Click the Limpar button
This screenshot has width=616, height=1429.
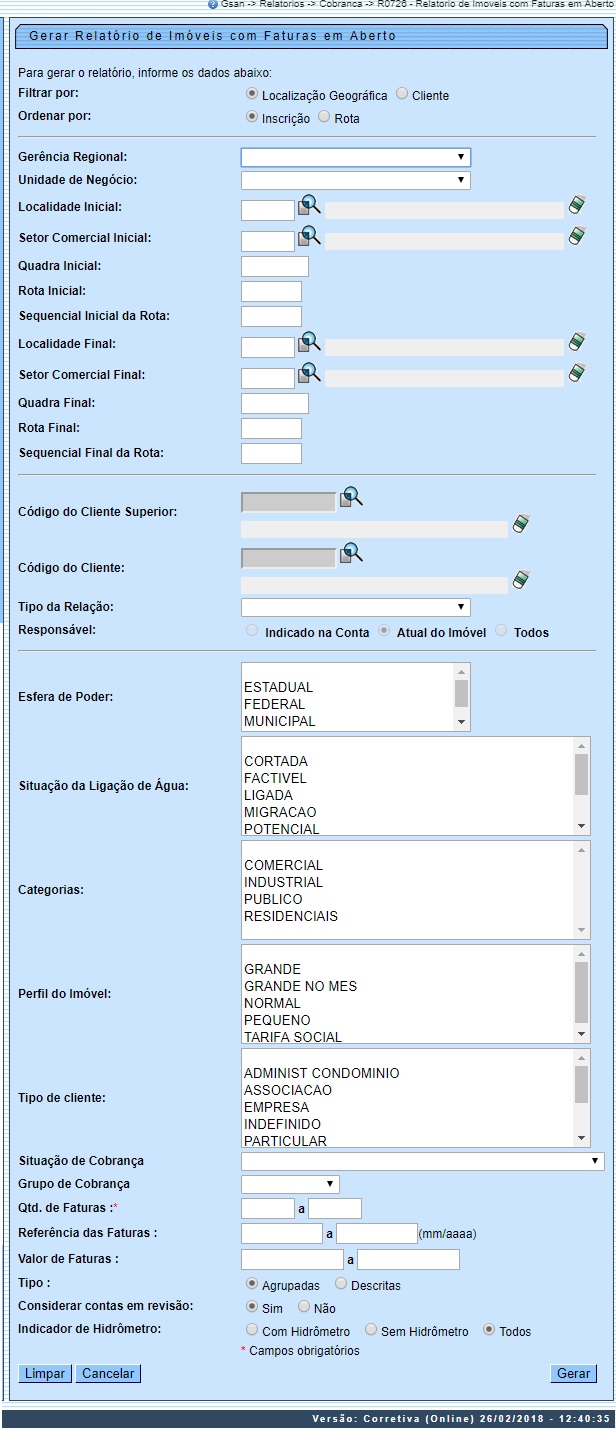tap(45, 1373)
